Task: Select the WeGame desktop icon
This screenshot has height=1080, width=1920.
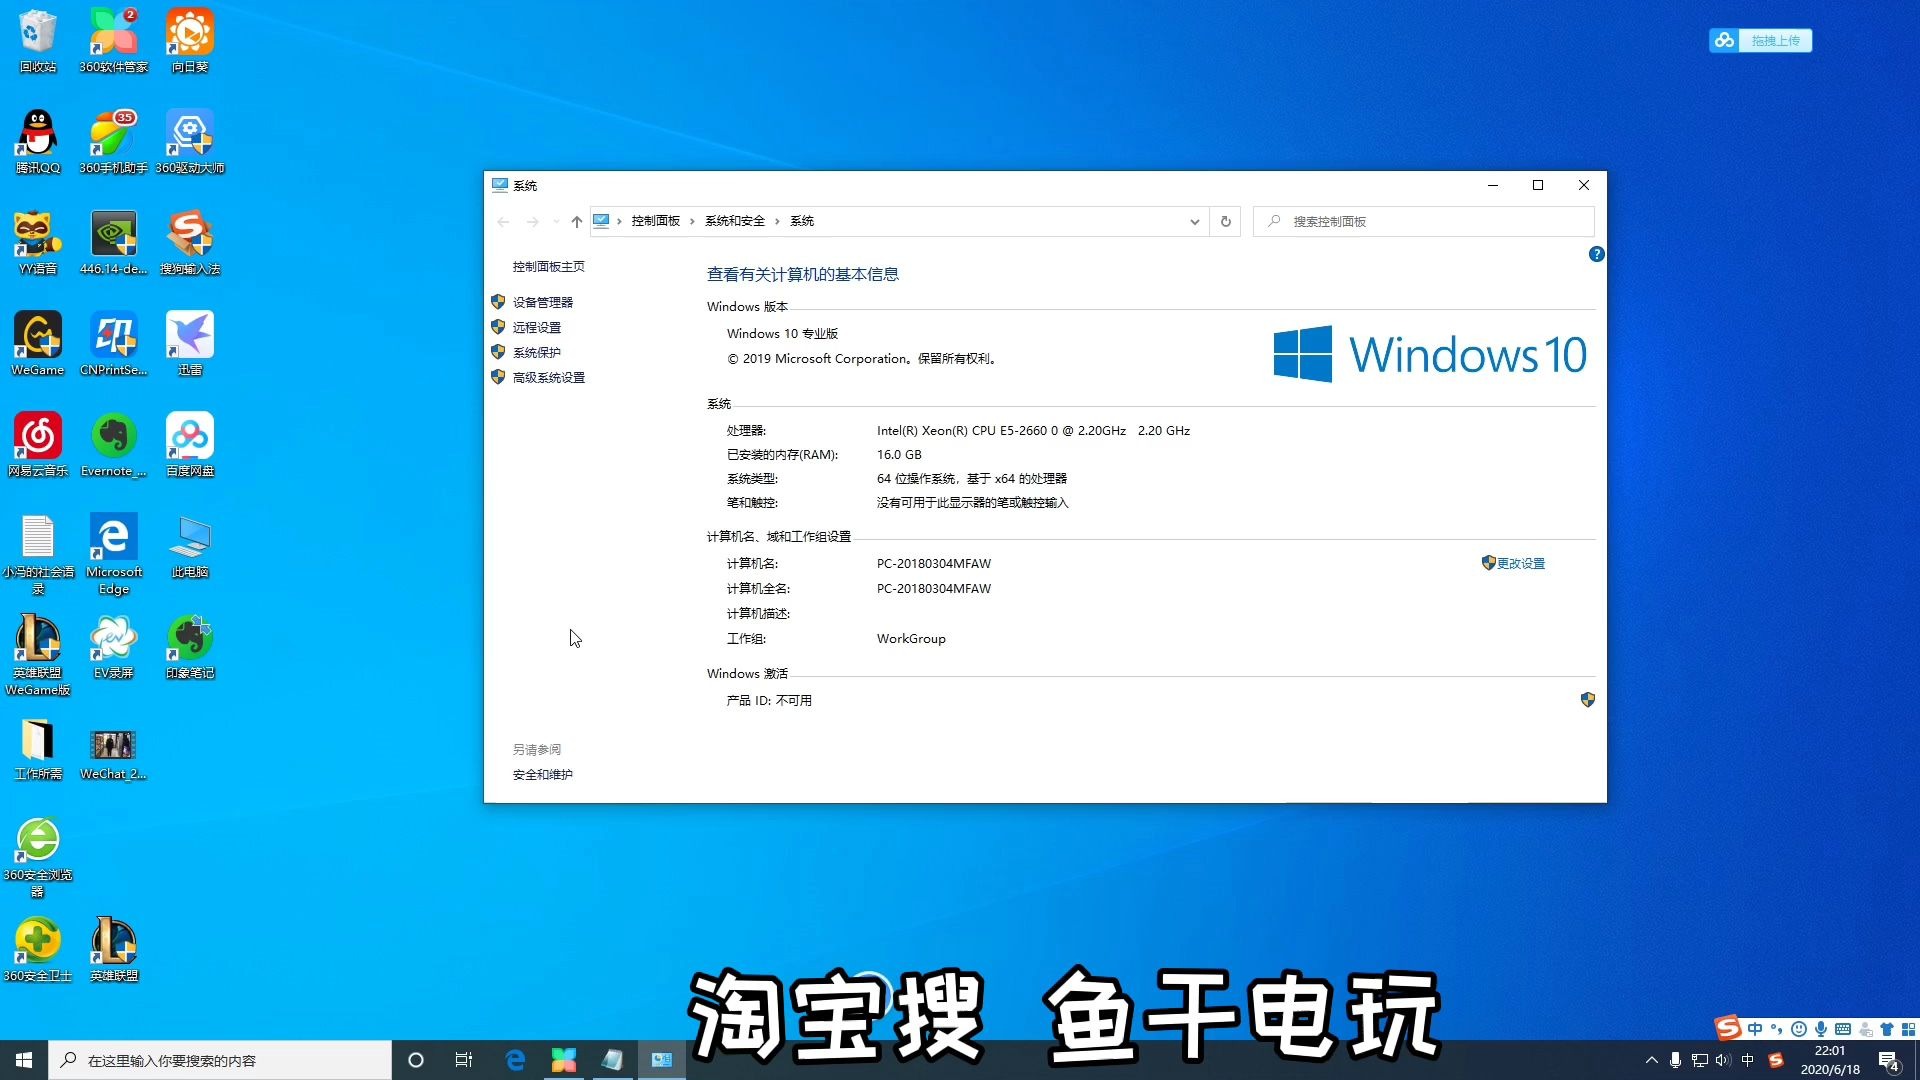Action: 38,344
